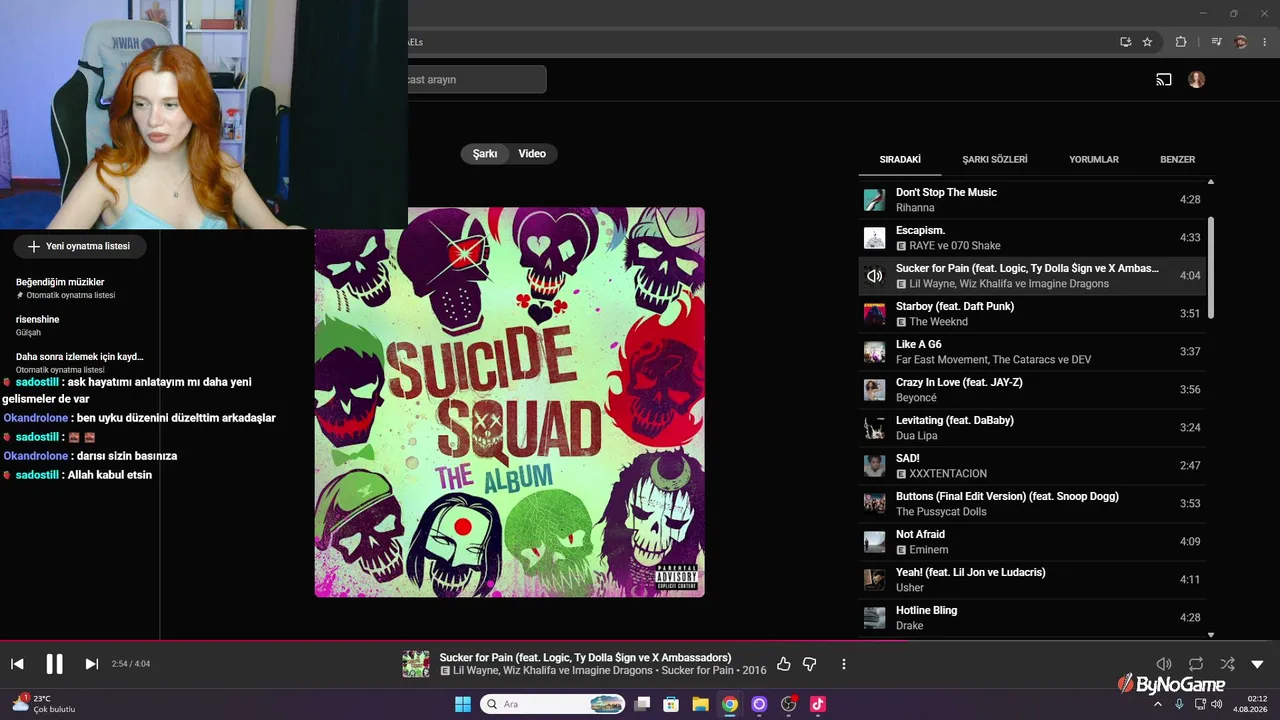Open Microsoft Store from the taskbar
Screen dimensions: 1280x720
tap(671, 704)
